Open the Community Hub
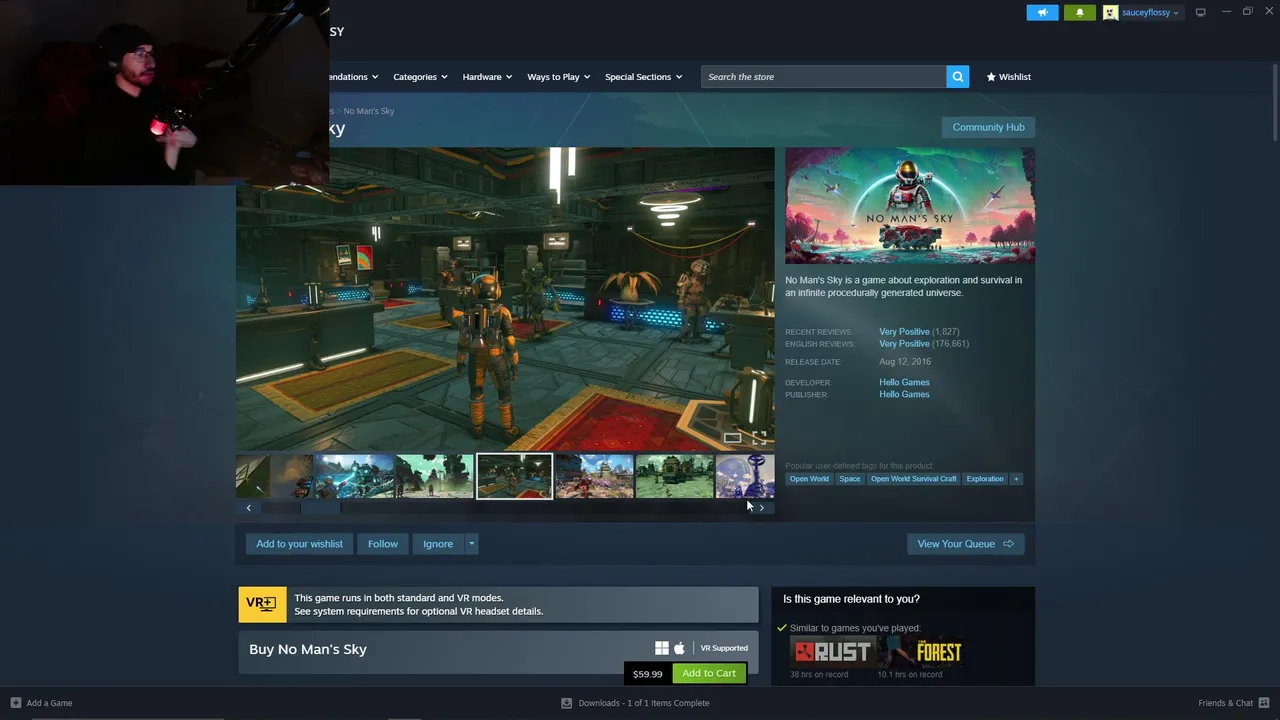1280x720 pixels. coord(988,127)
